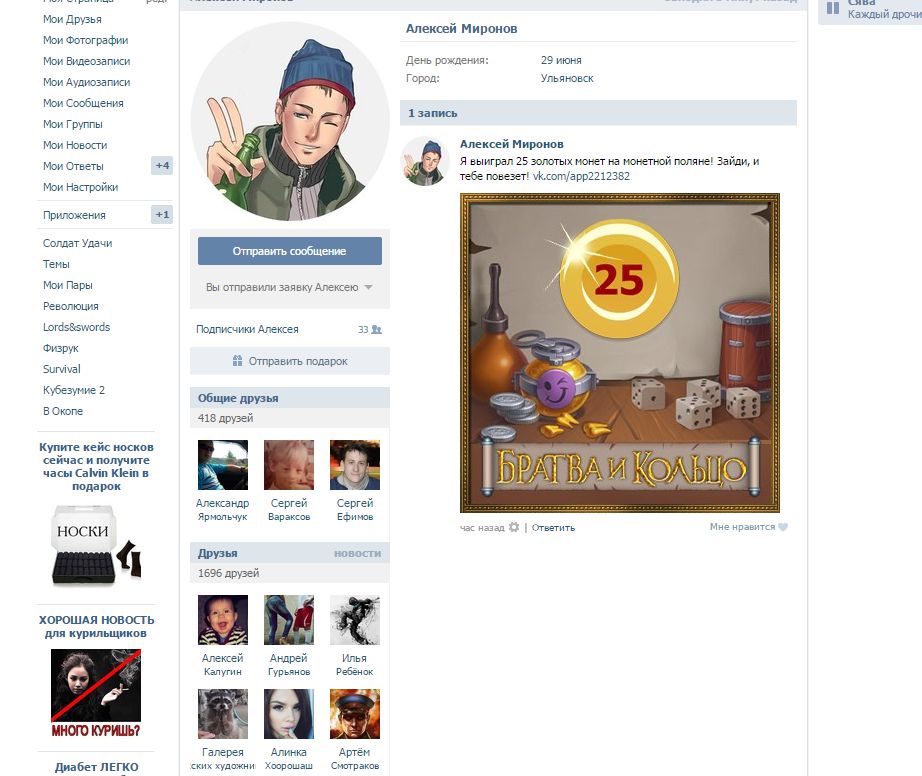Click the small avatar beside the wall post
The width and height of the screenshot is (922, 776).
click(424, 162)
